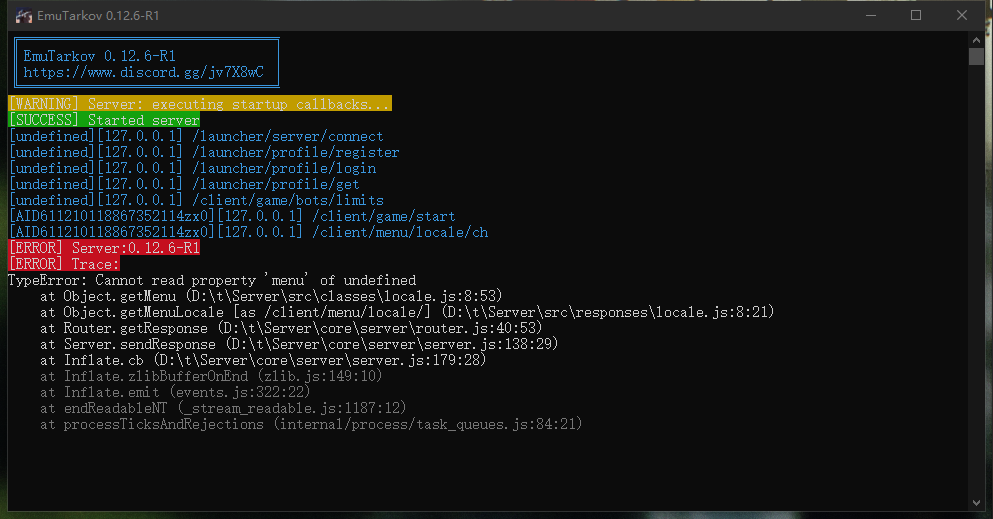
Task: Click the scrollbar down arrow
Action: (x=976, y=503)
